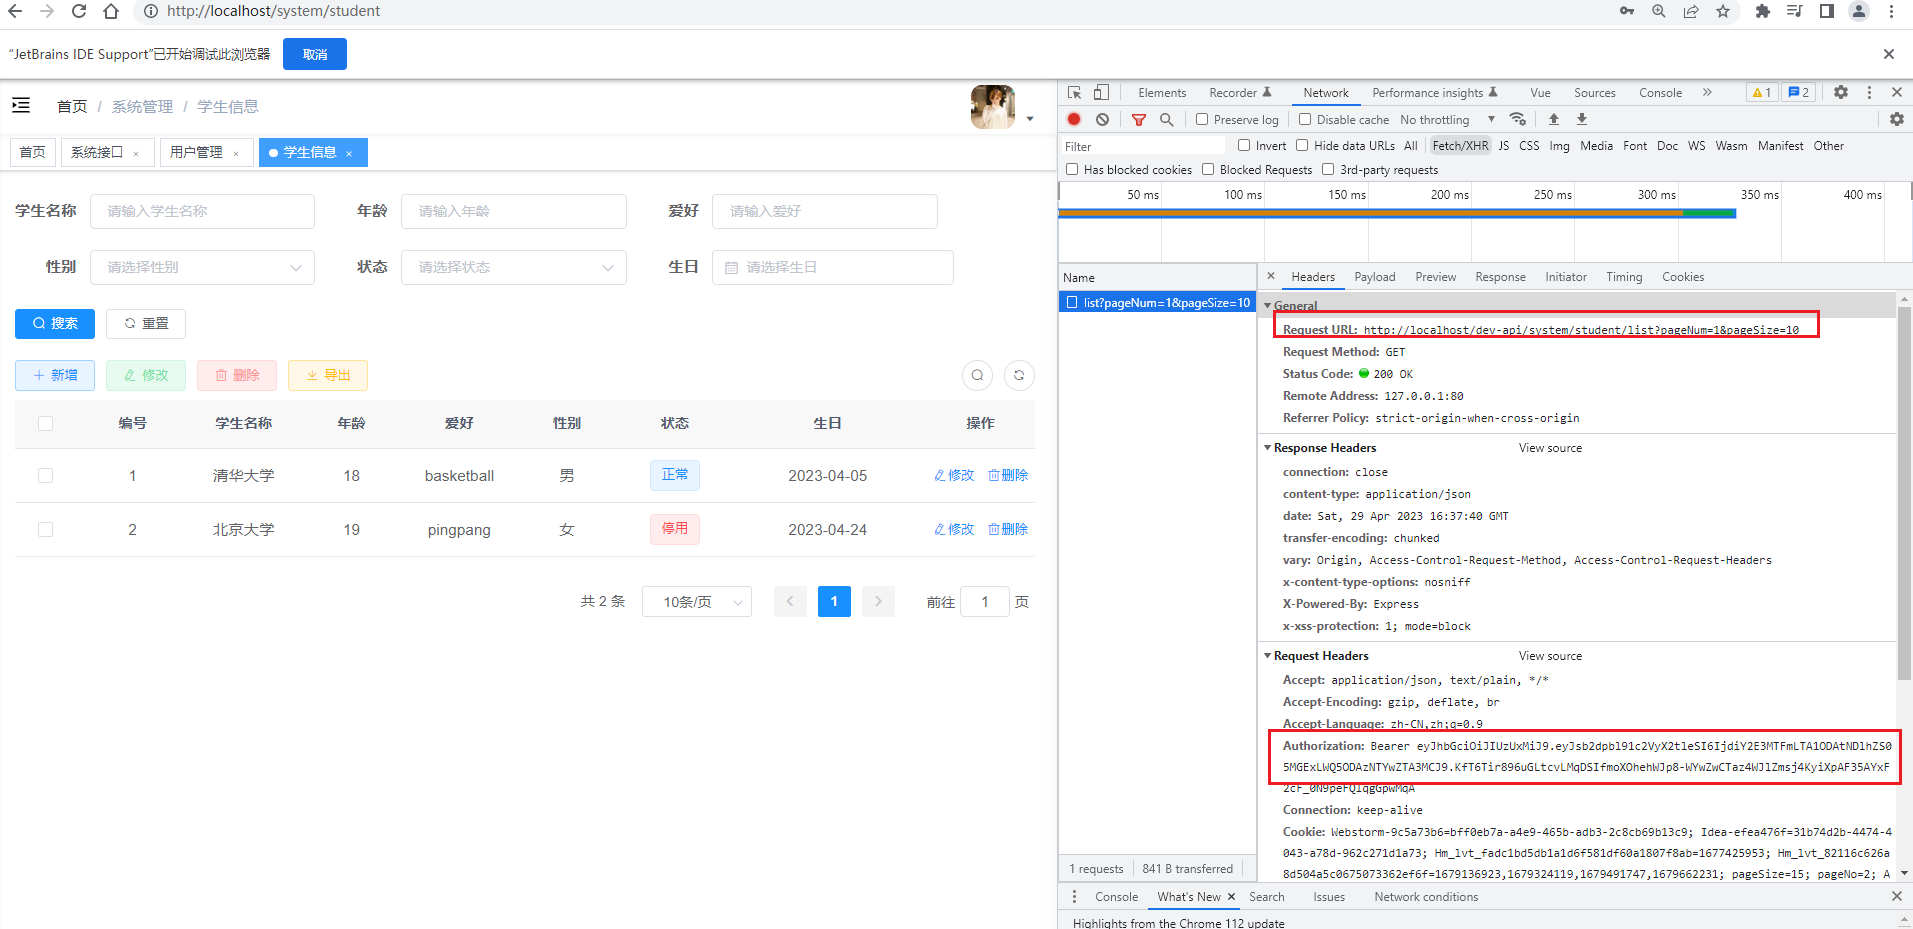Click the issues count badge

1799,92
